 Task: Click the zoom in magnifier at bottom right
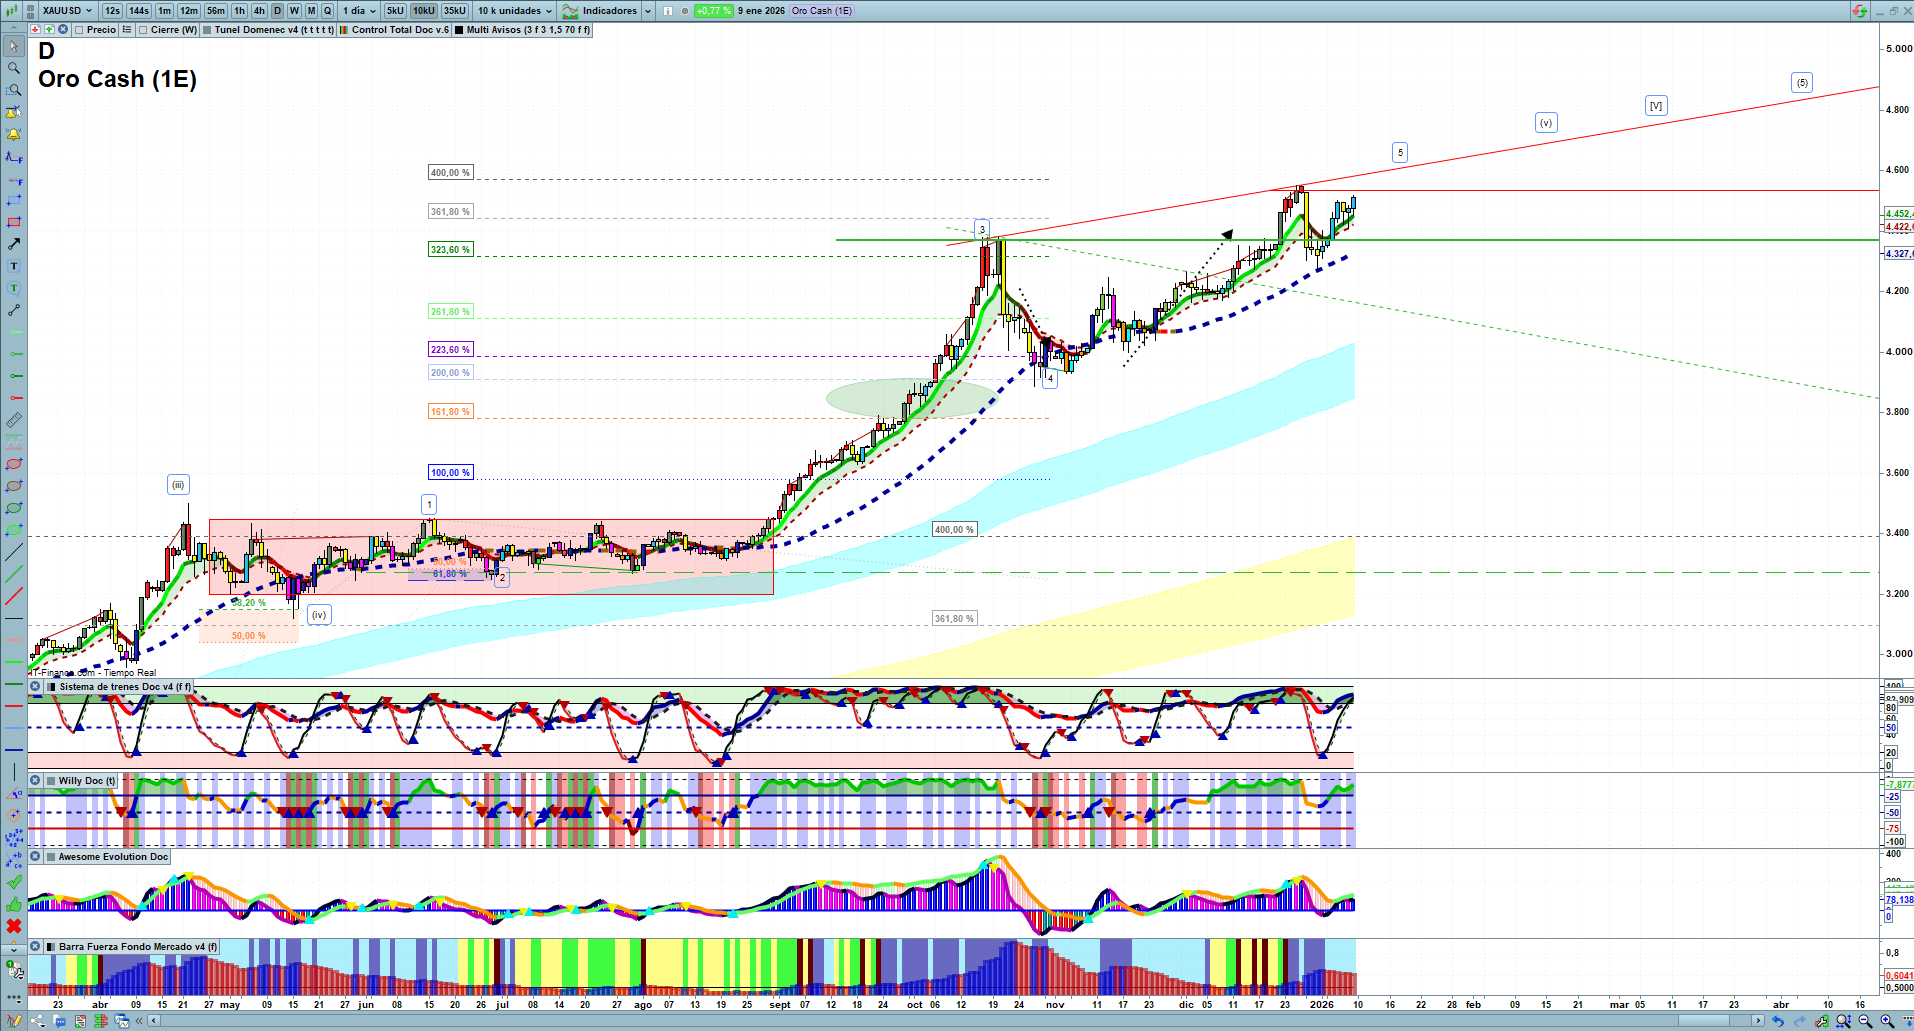coord(1887,1021)
